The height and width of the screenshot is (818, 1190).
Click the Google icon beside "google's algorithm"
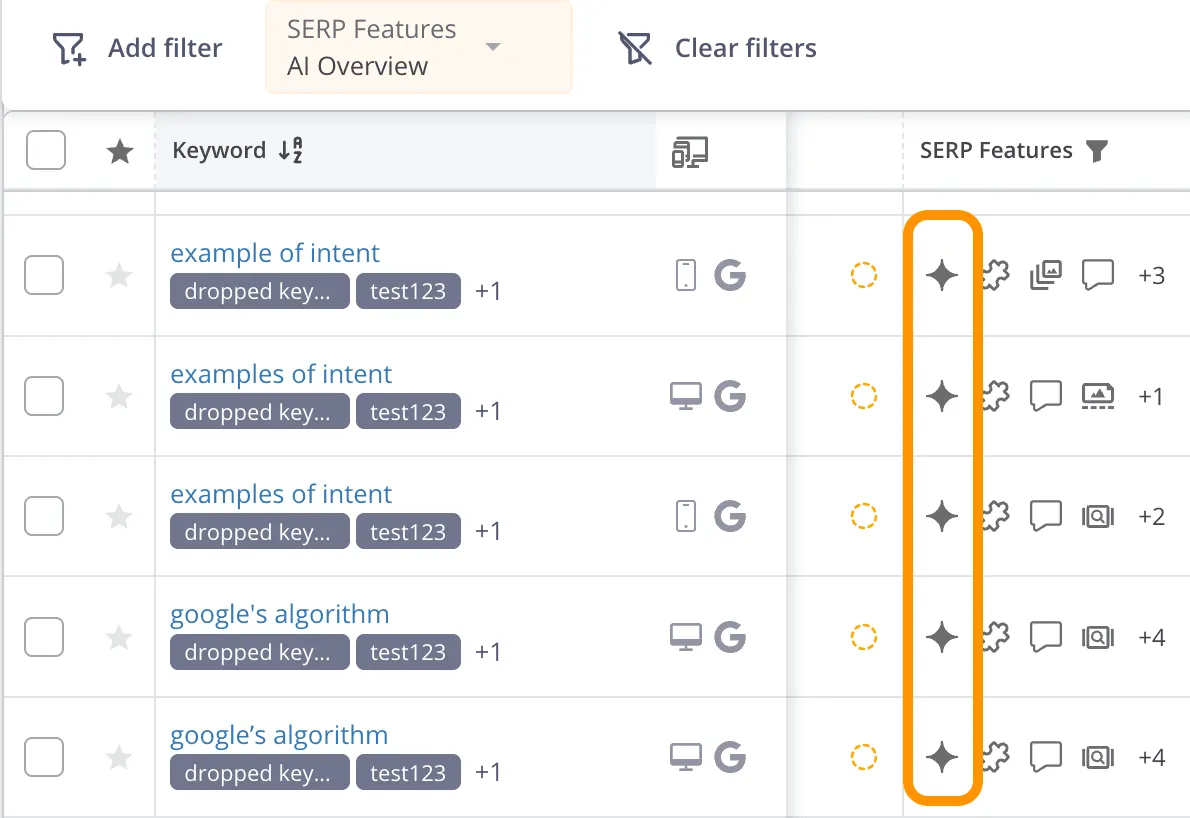[x=730, y=637]
